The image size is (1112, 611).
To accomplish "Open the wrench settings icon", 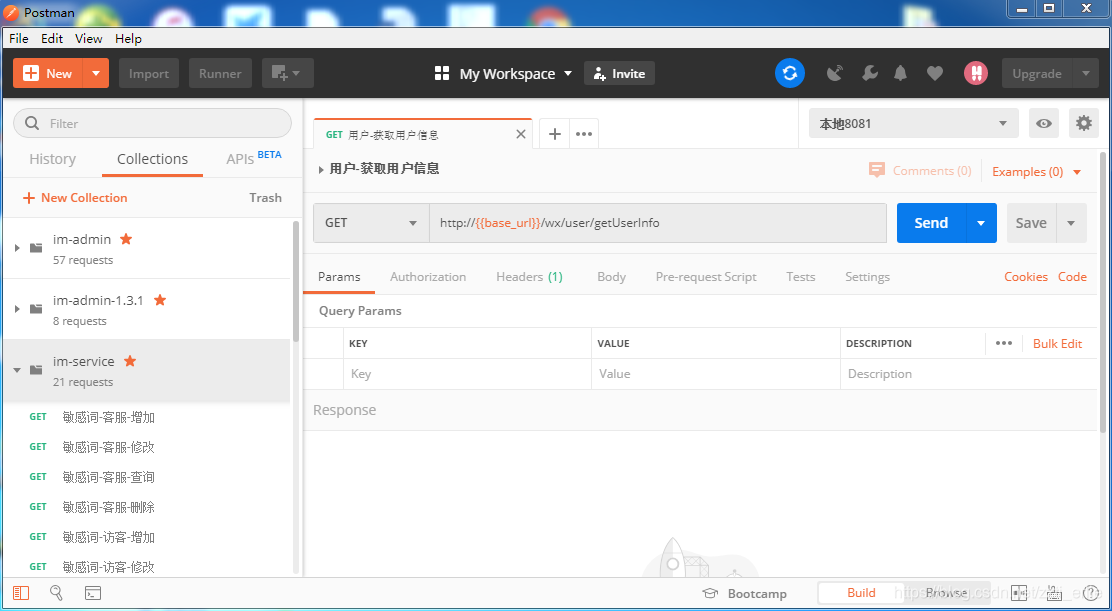I will click(x=869, y=73).
